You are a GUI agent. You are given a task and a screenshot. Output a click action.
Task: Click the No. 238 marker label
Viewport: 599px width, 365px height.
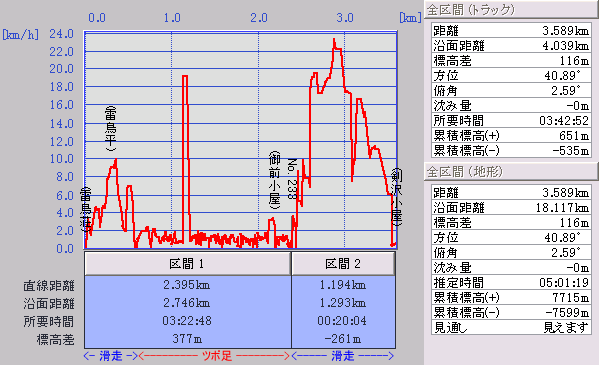(291, 179)
